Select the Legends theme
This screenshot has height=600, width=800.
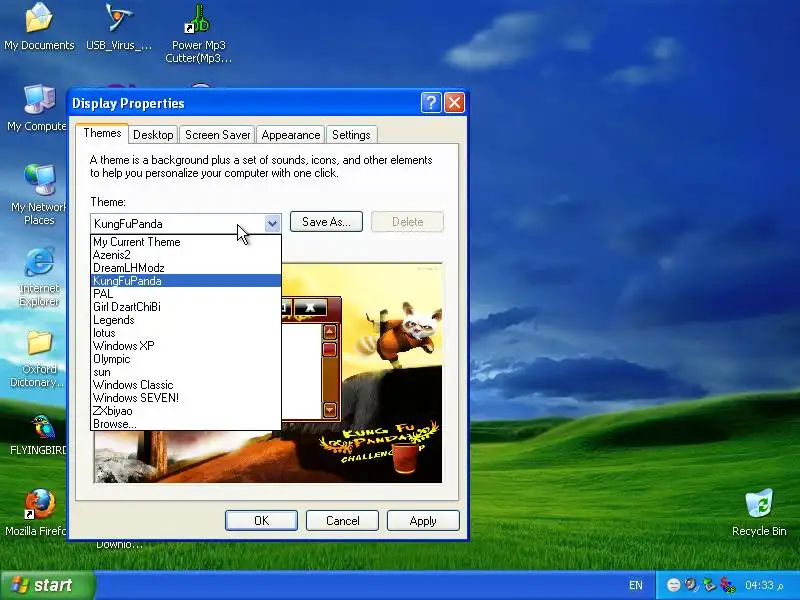coord(186,320)
